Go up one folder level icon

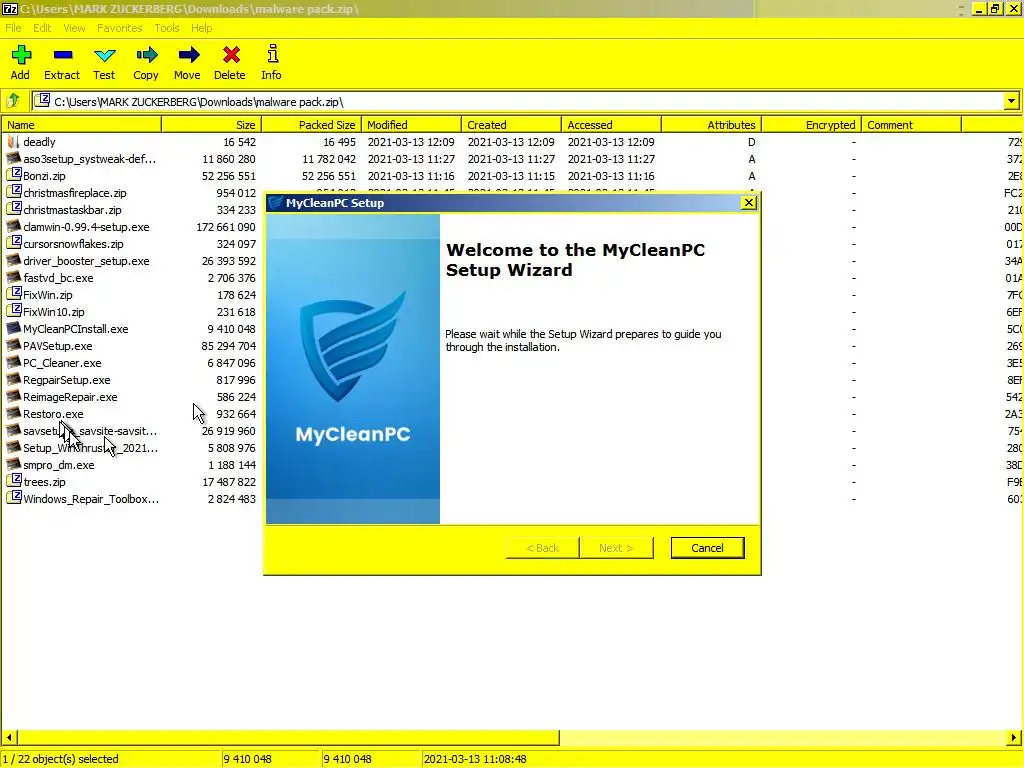click(x=14, y=101)
